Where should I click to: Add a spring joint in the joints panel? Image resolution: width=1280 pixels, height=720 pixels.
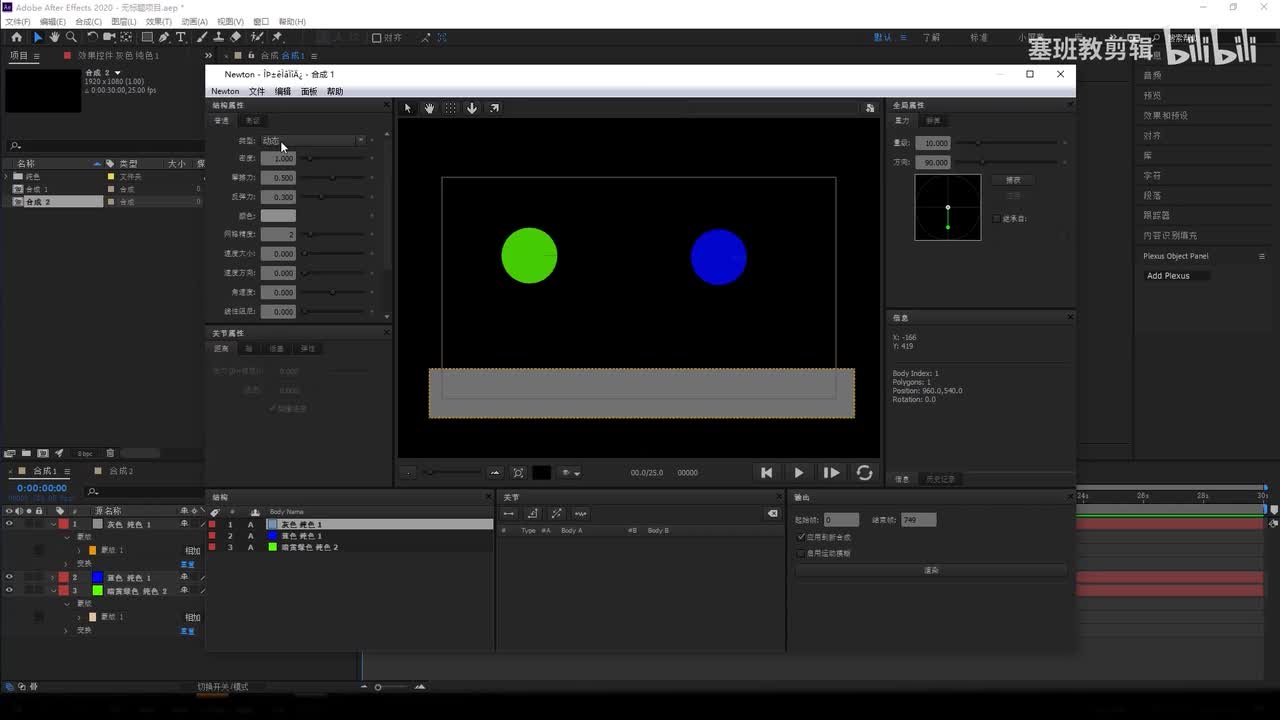click(581, 514)
